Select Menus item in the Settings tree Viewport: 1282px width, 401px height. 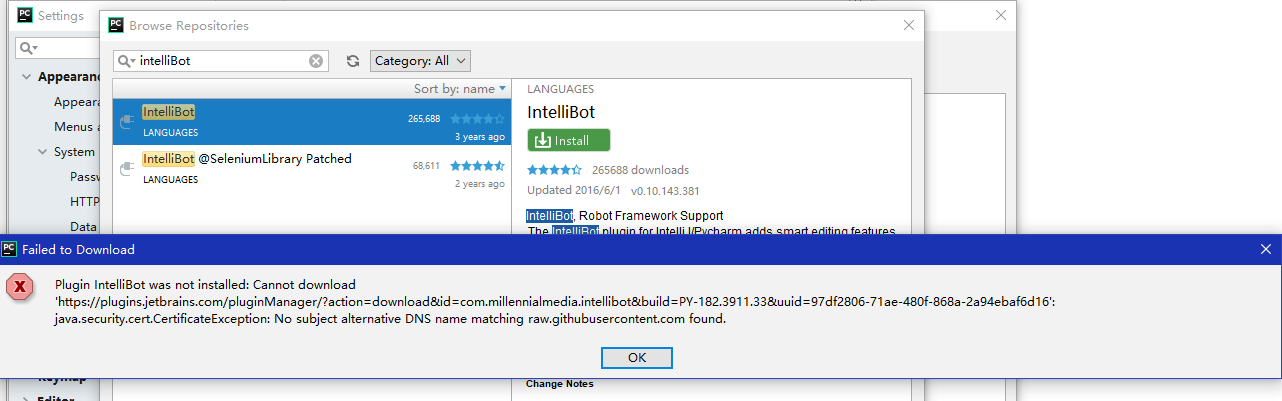click(77, 127)
